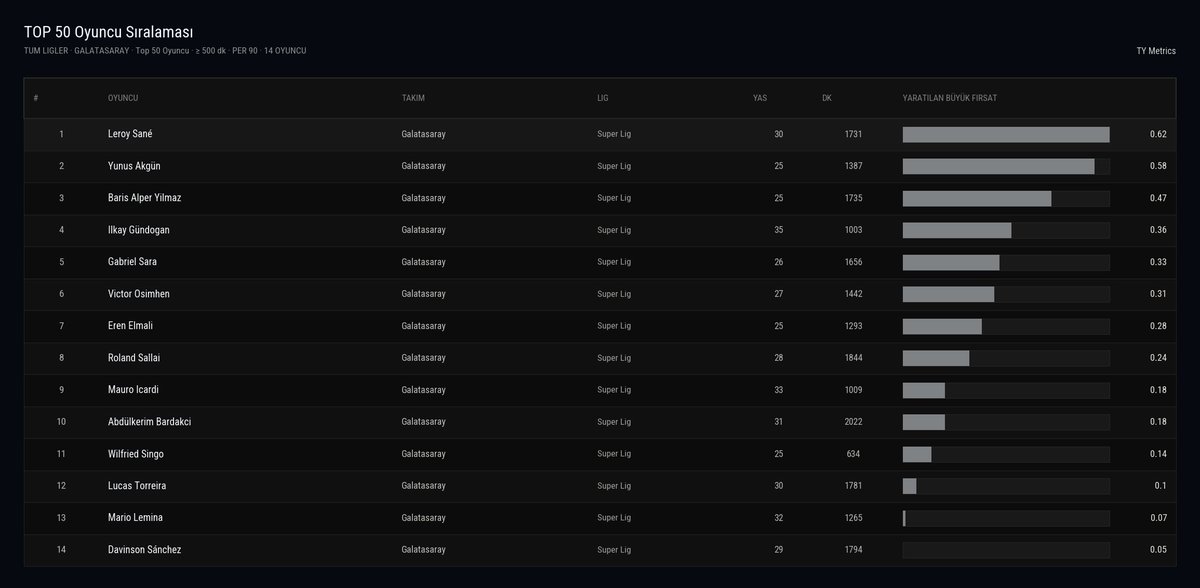Click Leroy Sané's big chance bar

tap(1006, 134)
